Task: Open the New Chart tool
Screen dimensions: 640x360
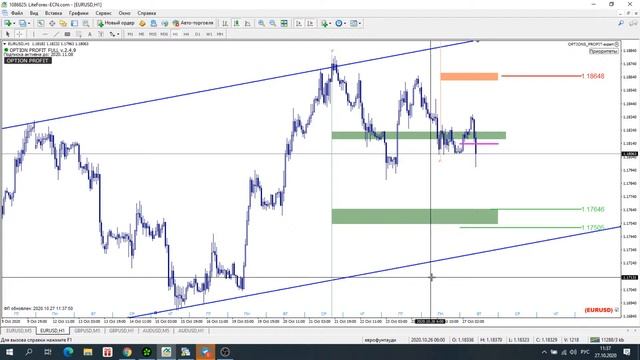Action: point(7,24)
